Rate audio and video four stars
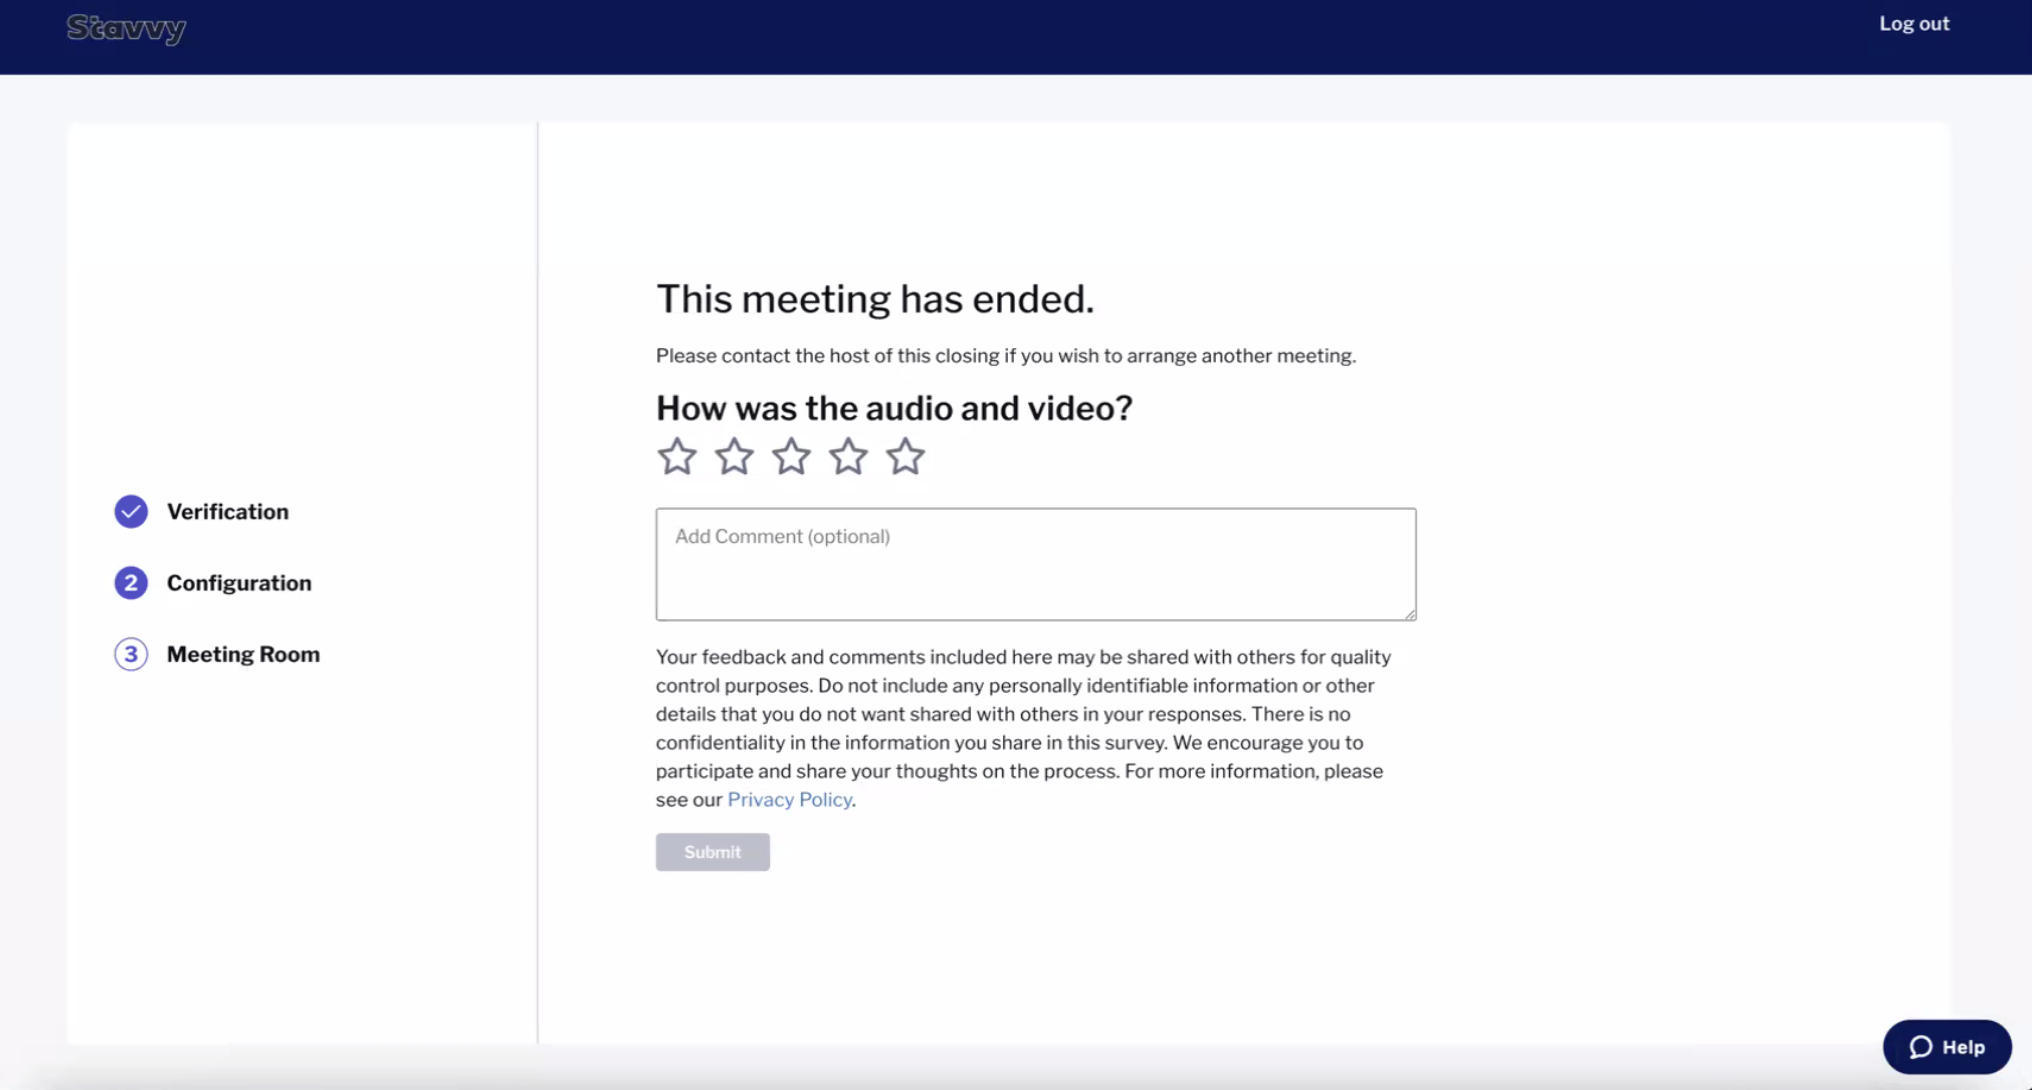The image size is (2032, 1090). click(x=848, y=456)
